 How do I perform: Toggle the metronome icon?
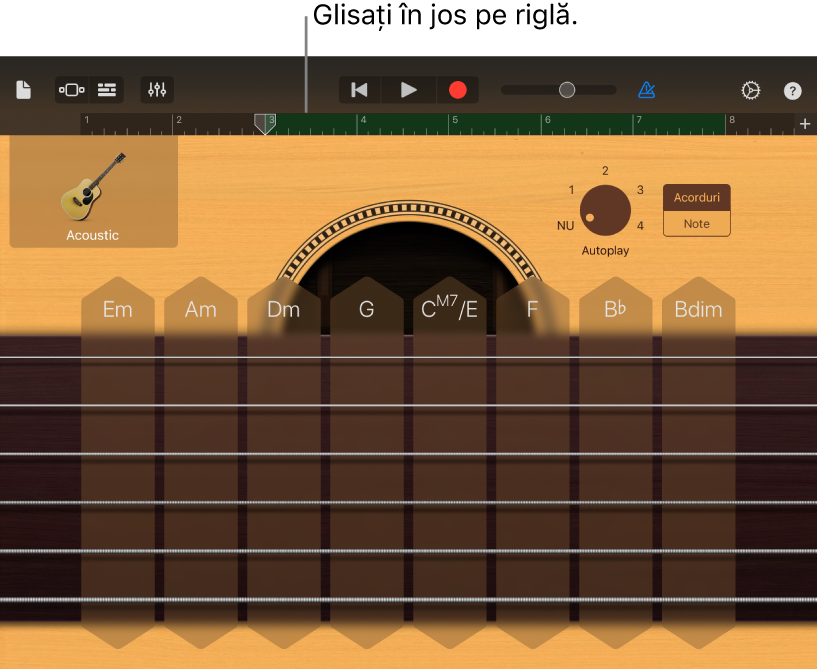pos(647,90)
